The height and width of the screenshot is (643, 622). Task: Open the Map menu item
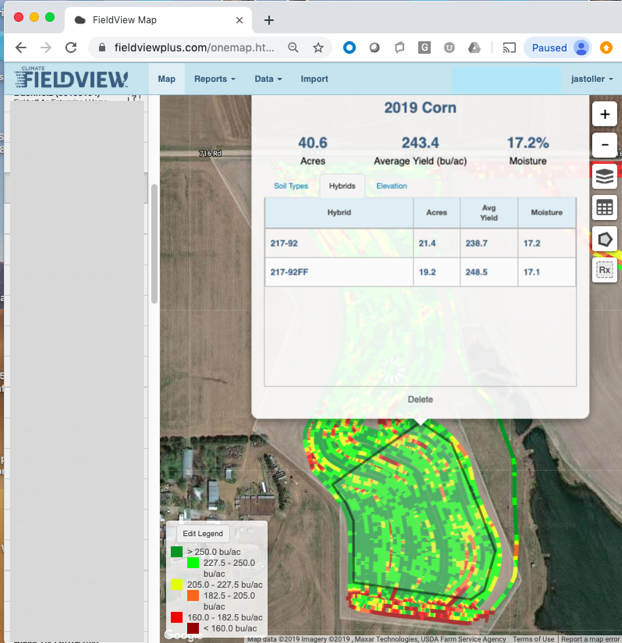point(166,79)
